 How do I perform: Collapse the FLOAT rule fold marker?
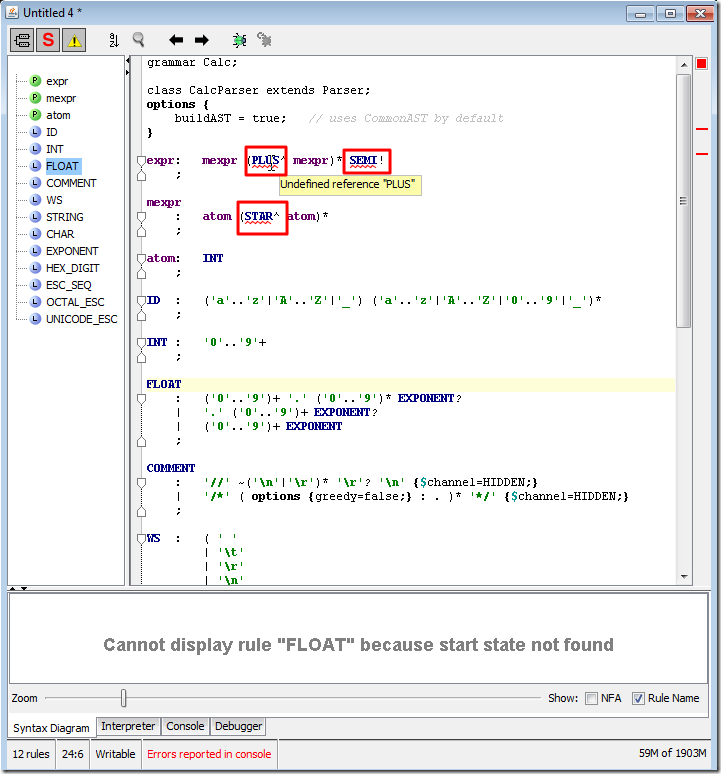141,399
